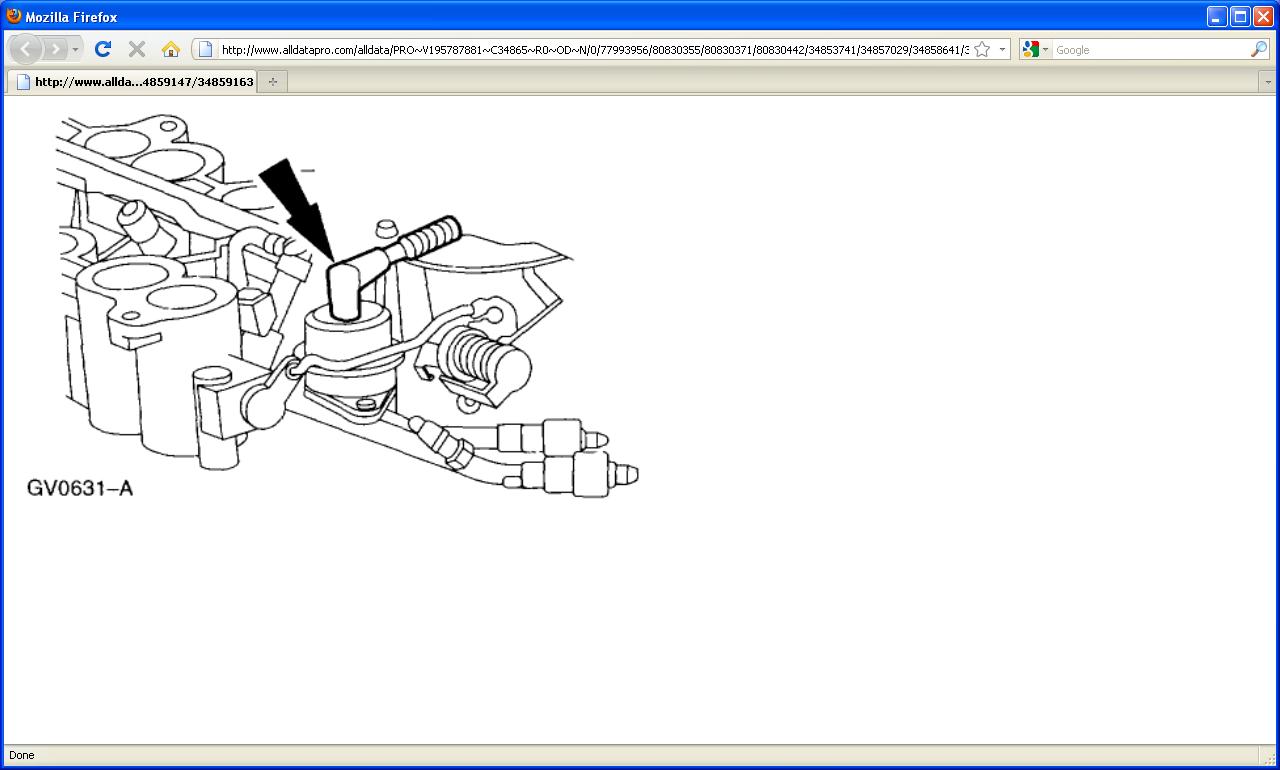Click the Firefox logo in the title bar
The height and width of the screenshot is (770, 1280).
pos(13,16)
